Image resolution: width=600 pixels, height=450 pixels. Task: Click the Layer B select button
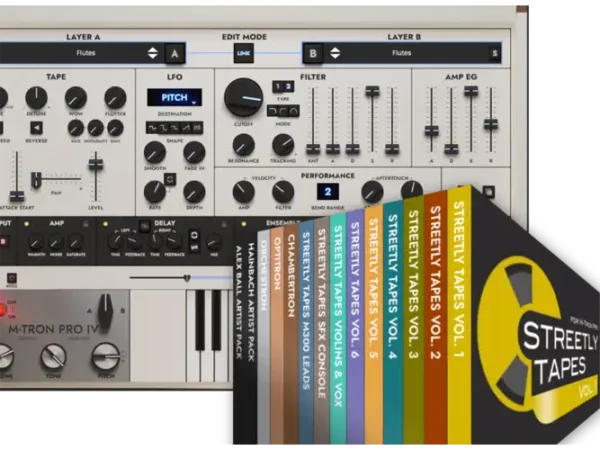pyautogui.click(x=313, y=53)
